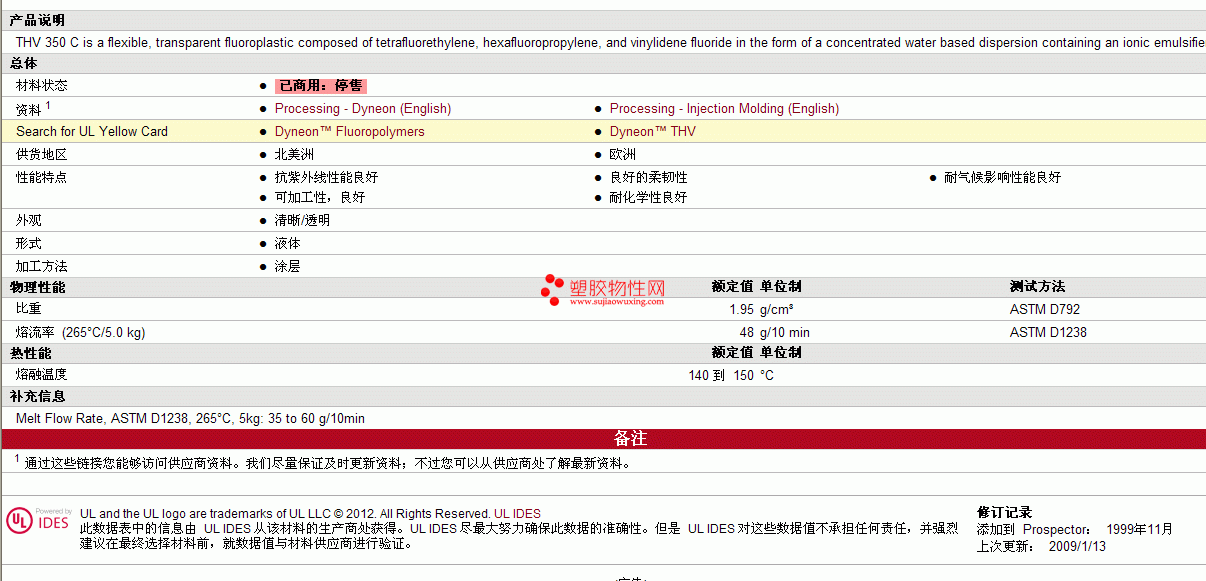Screen dimensions: 1206x581
Task: Click the 耐化学性良好 feature
Action: pos(649,197)
